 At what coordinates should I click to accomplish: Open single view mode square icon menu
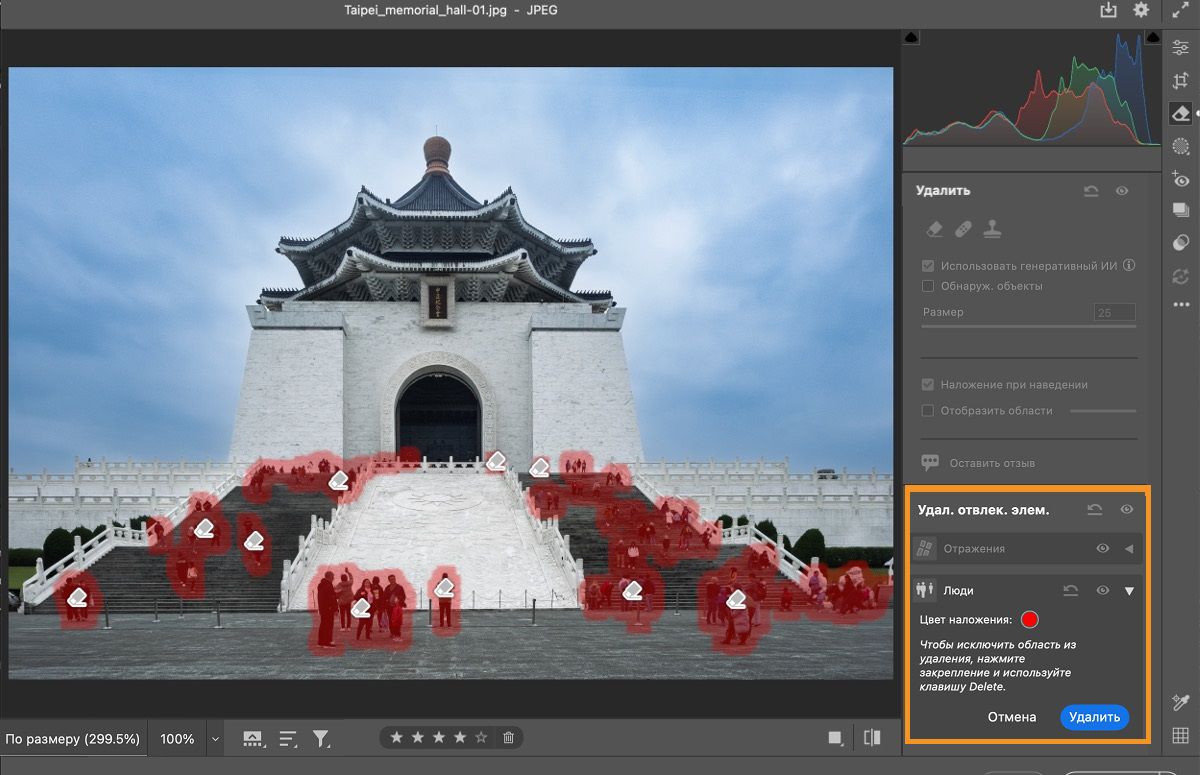click(836, 738)
